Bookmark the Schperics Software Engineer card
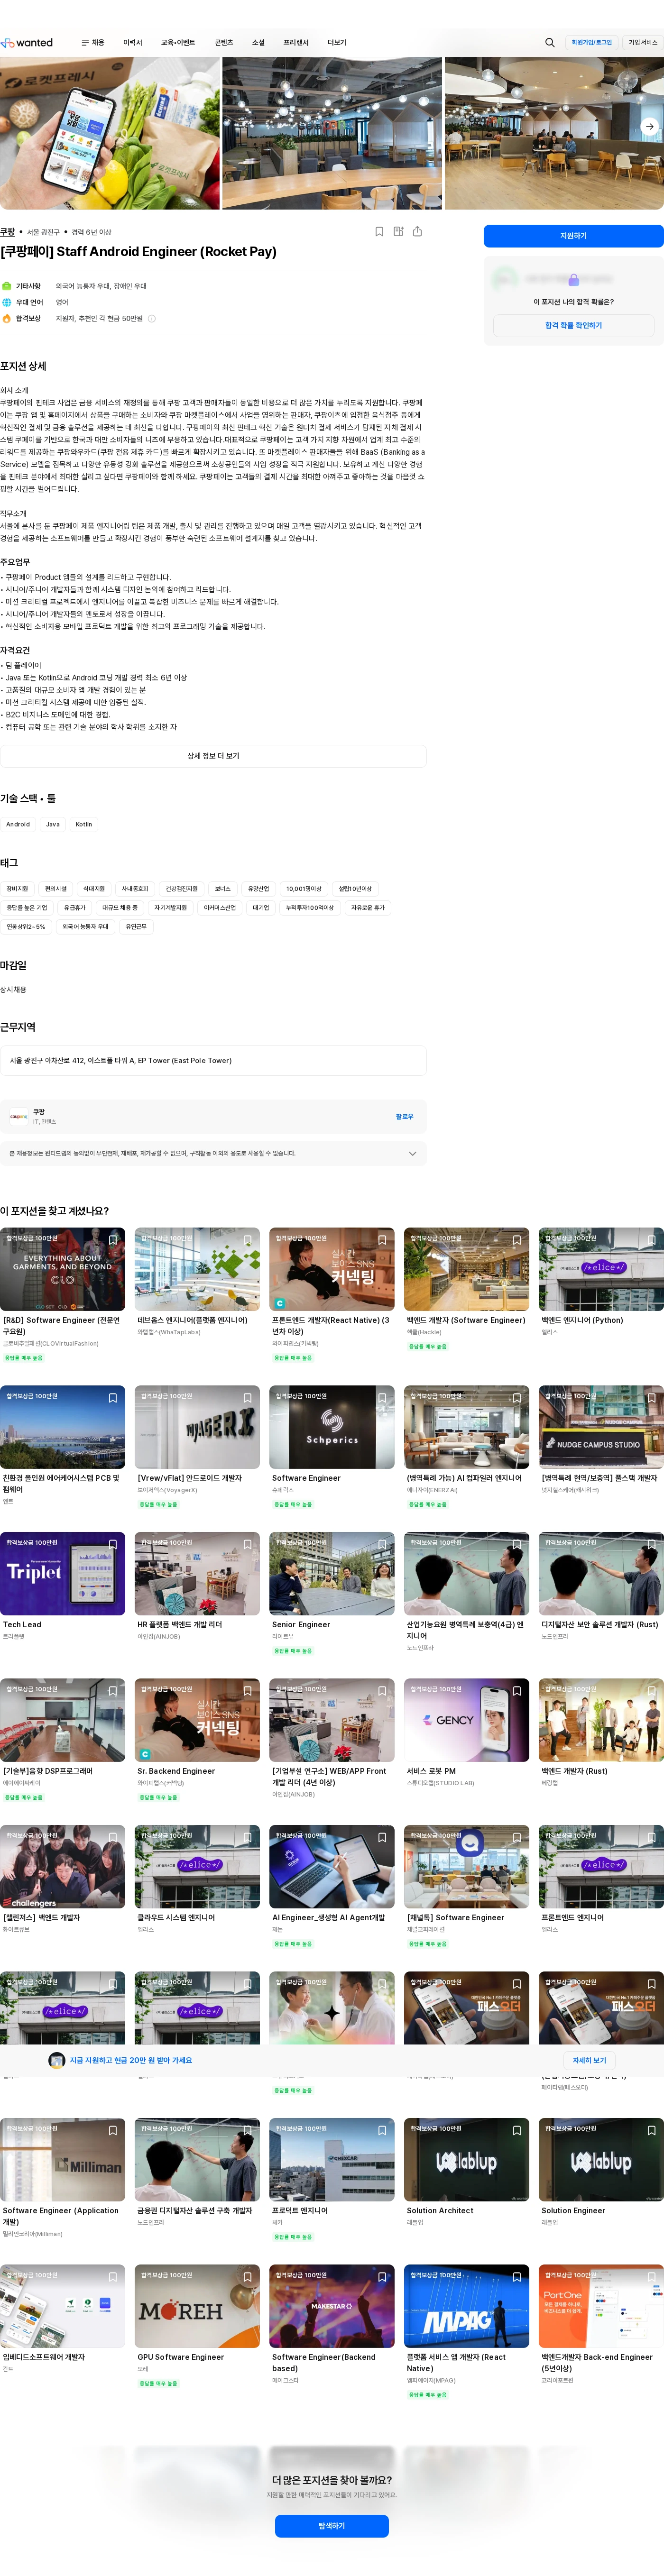The width and height of the screenshot is (664, 2576). pyautogui.click(x=382, y=1398)
